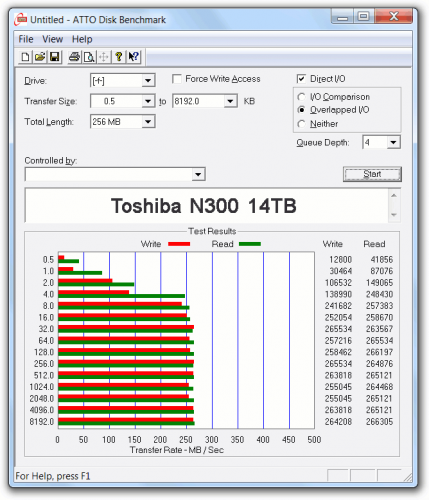Select the I/O Comparison radio button

tap(302, 97)
